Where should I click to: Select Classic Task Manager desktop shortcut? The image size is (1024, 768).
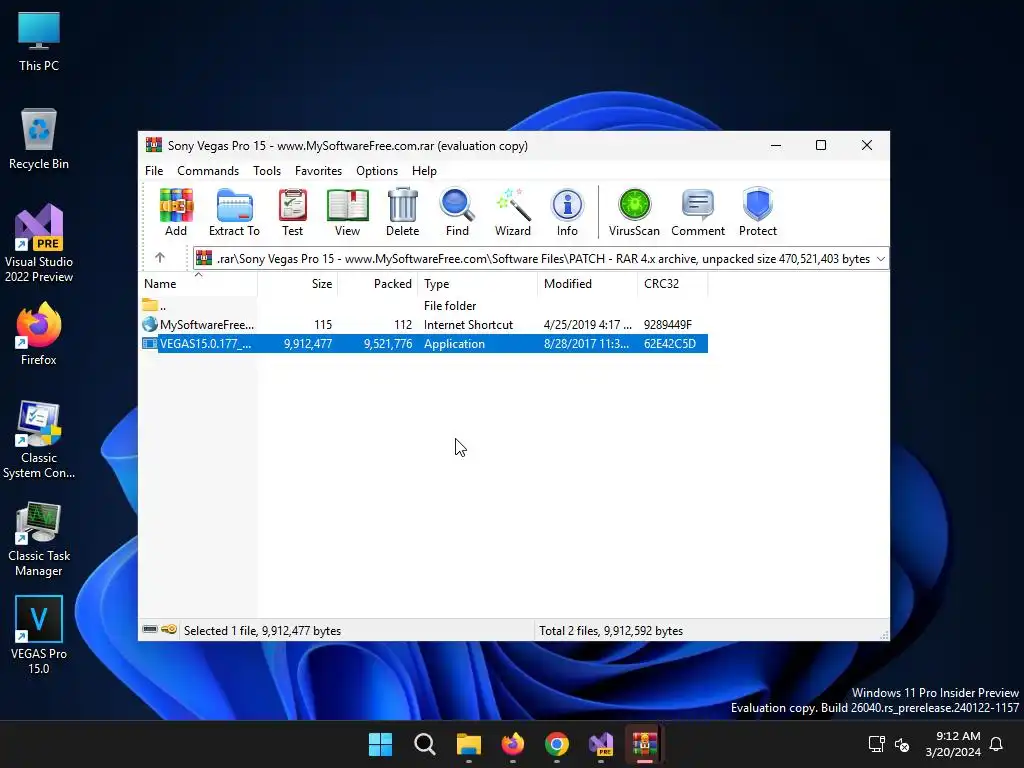39,539
